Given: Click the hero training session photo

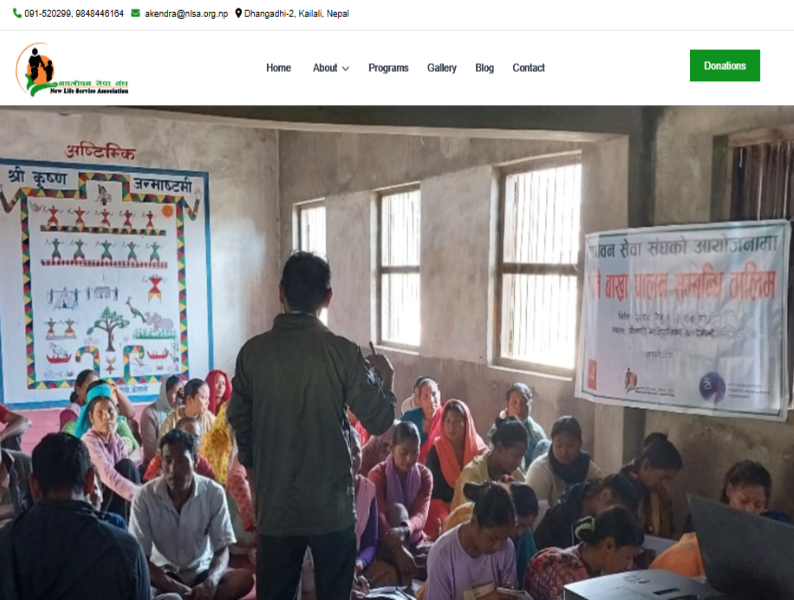Looking at the screenshot, I should pyautogui.click(x=397, y=353).
